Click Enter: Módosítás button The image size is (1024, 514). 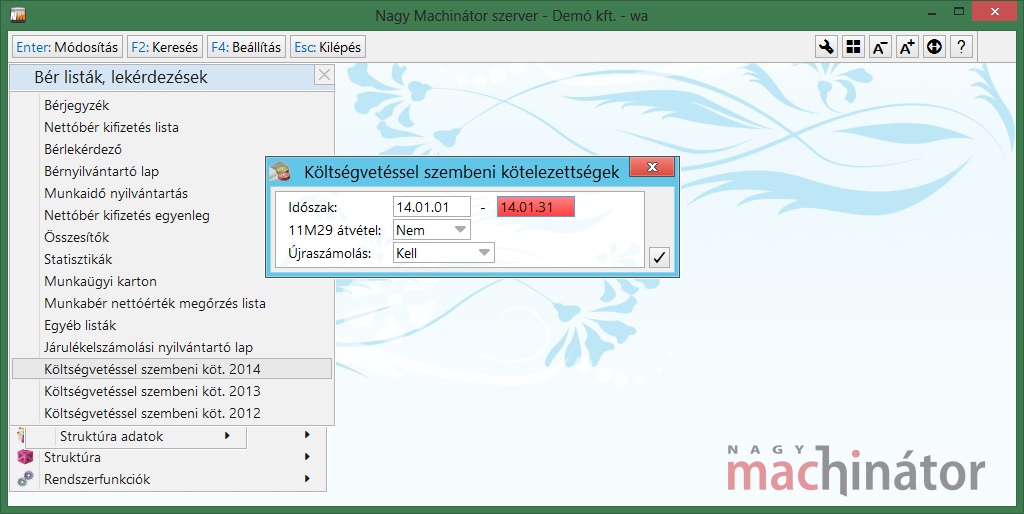pyautogui.click(x=67, y=47)
